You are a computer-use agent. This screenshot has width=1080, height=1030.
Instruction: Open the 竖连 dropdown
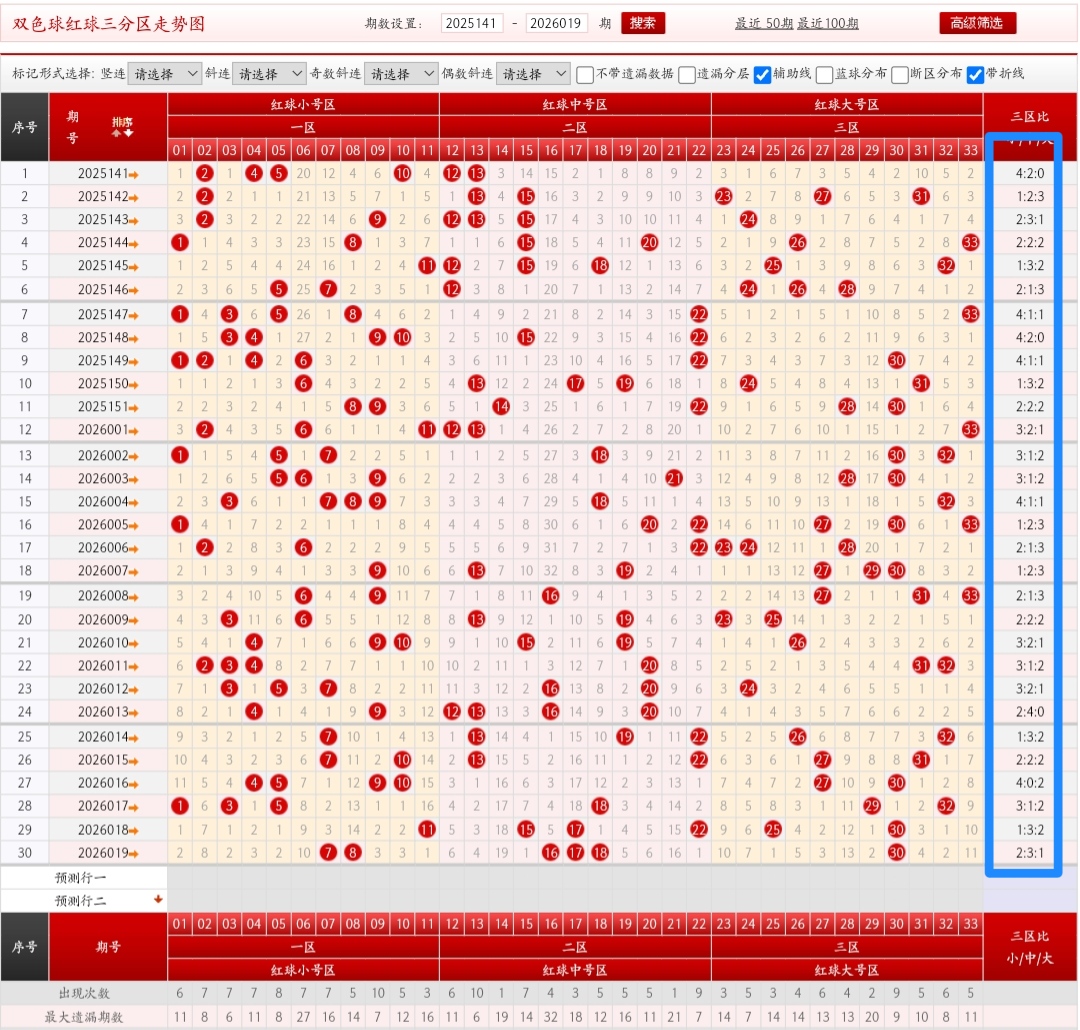164,74
